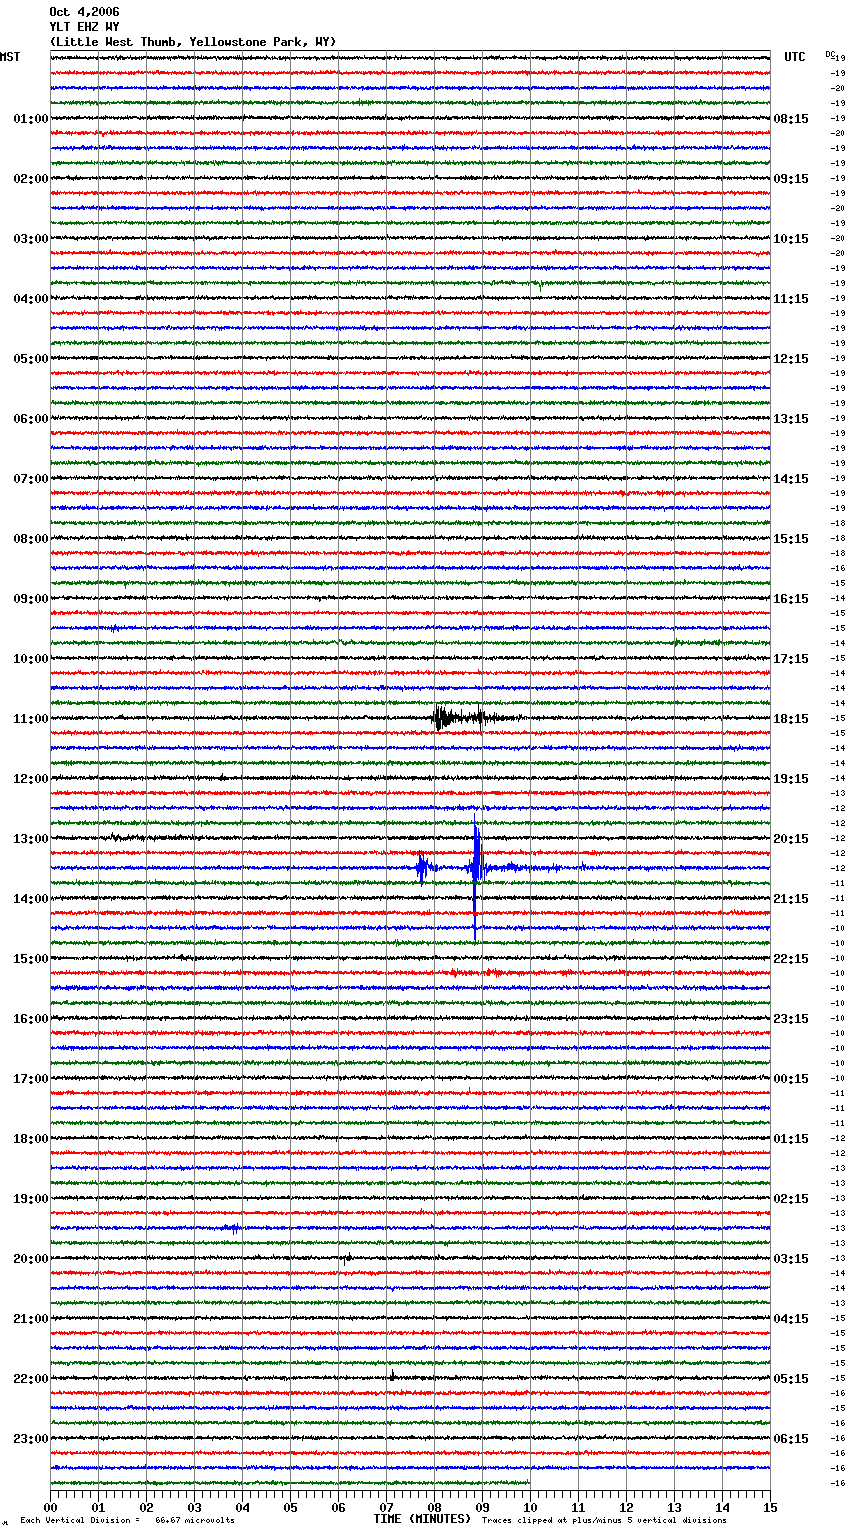
Task: Select the 04:00 MST row label
Action: point(30,299)
